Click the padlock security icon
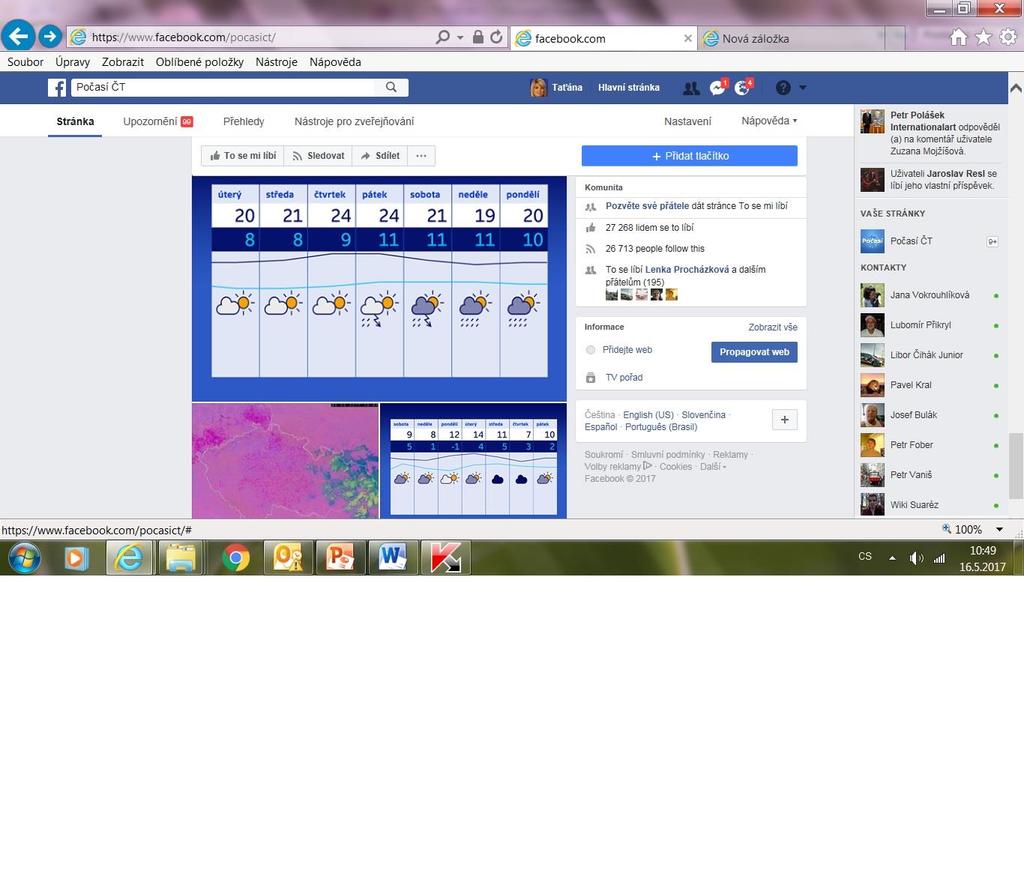The image size is (1024, 873). click(x=478, y=37)
